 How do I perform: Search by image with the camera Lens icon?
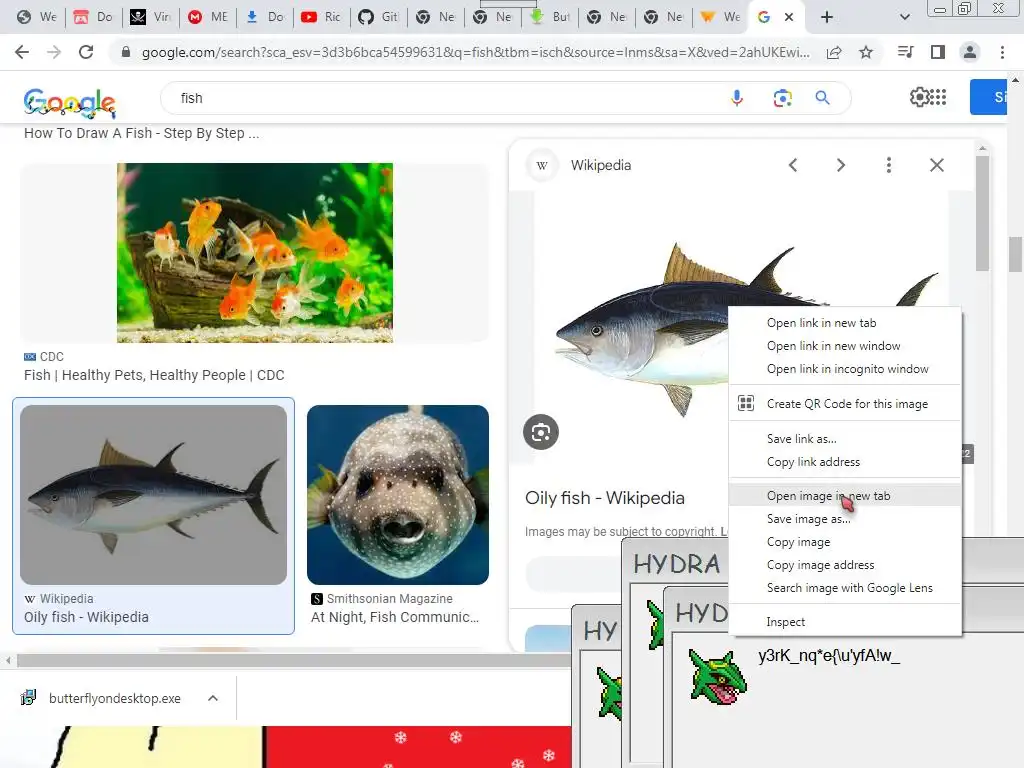pyautogui.click(x=782, y=98)
